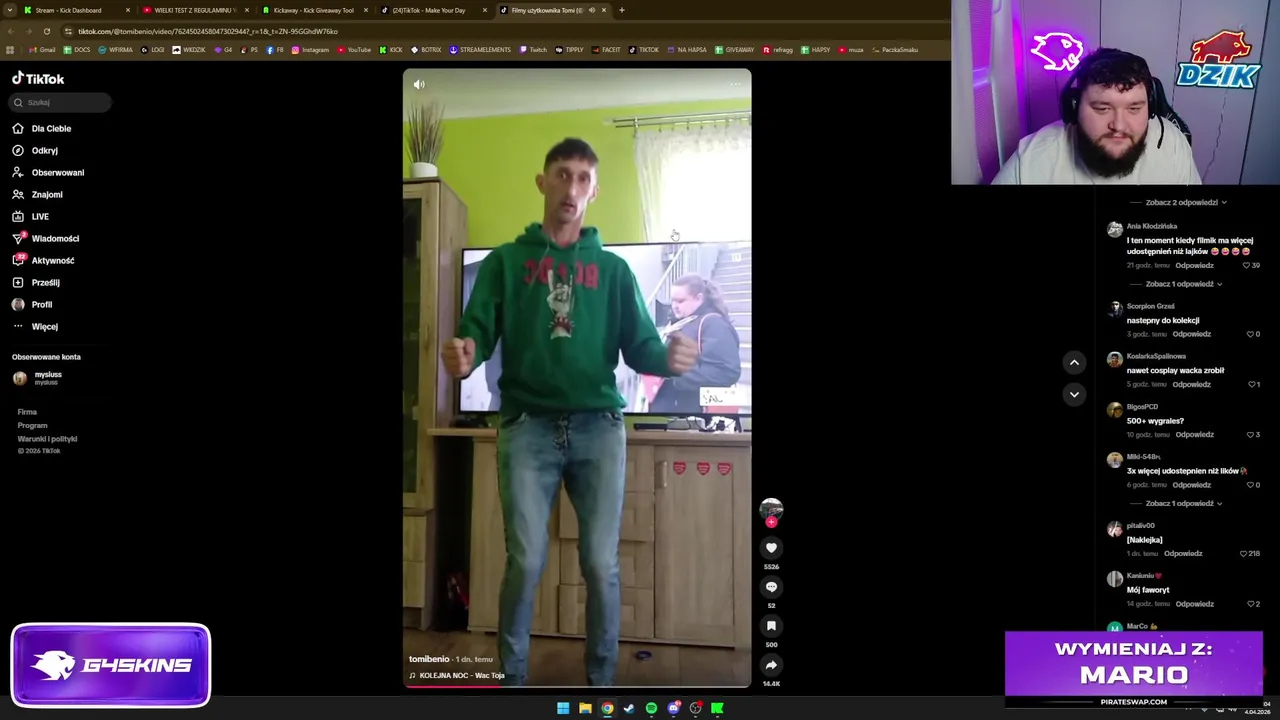Open Spotify from taskbar
This screenshot has height=720, width=1280.
tap(651, 708)
